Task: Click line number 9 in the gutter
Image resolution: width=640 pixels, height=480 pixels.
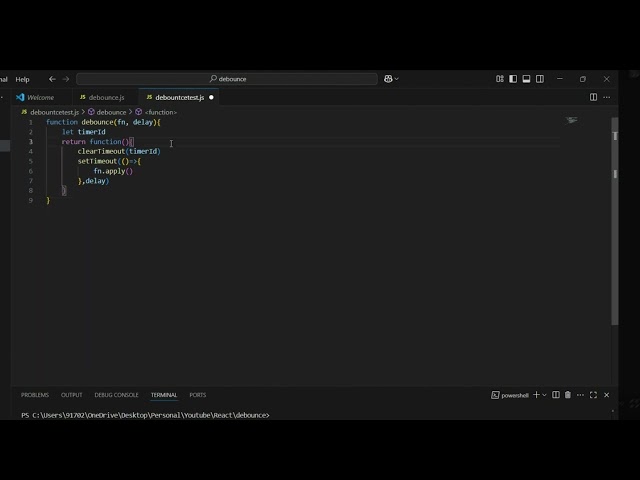Action: click(x=31, y=200)
